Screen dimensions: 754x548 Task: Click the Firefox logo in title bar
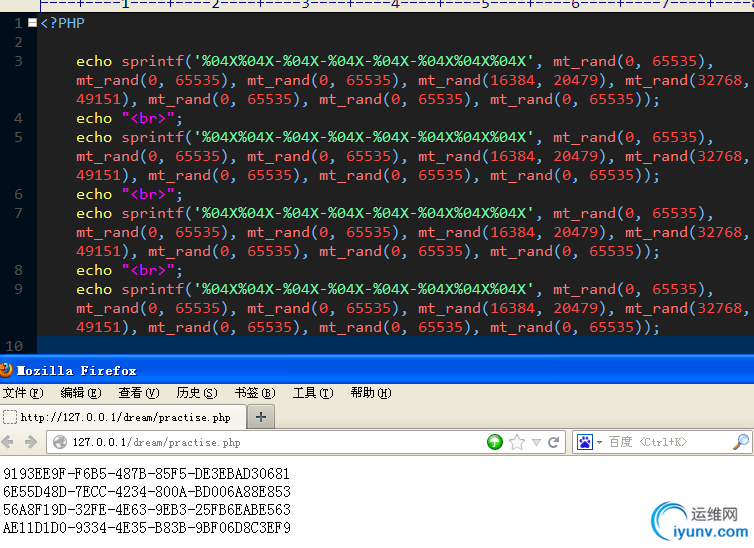point(6,370)
